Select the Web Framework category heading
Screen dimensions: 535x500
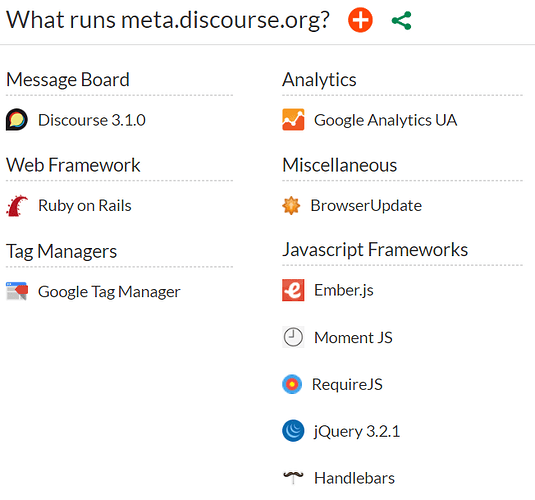[73, 165]
